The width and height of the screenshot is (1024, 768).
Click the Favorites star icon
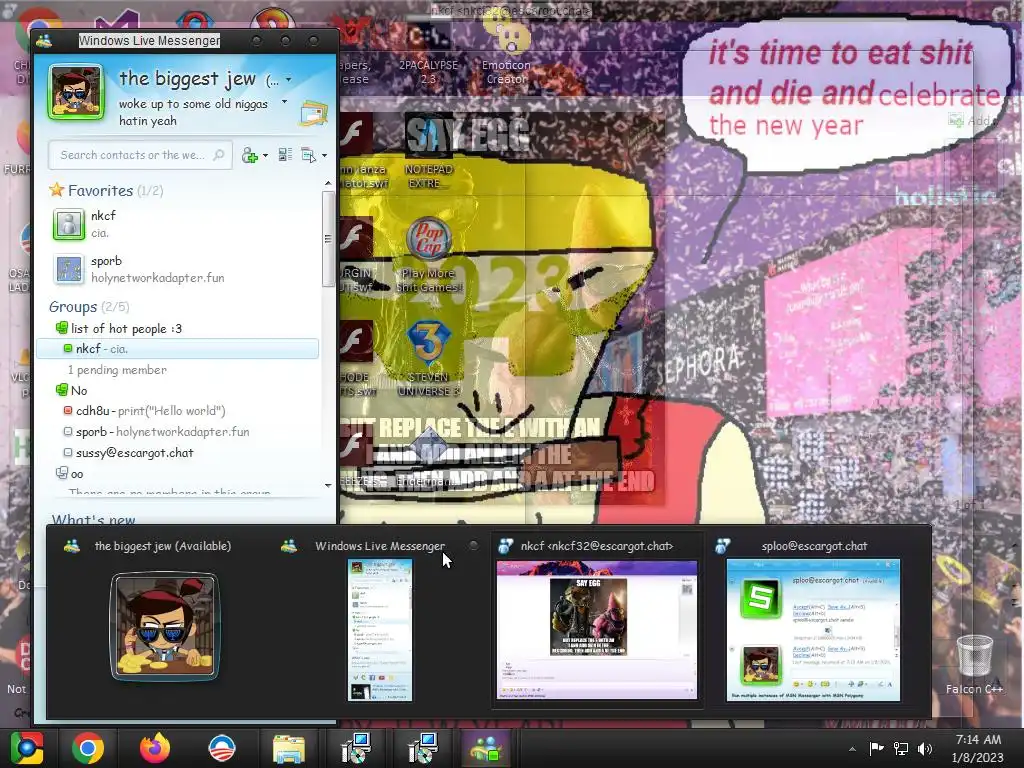point(57,190)
